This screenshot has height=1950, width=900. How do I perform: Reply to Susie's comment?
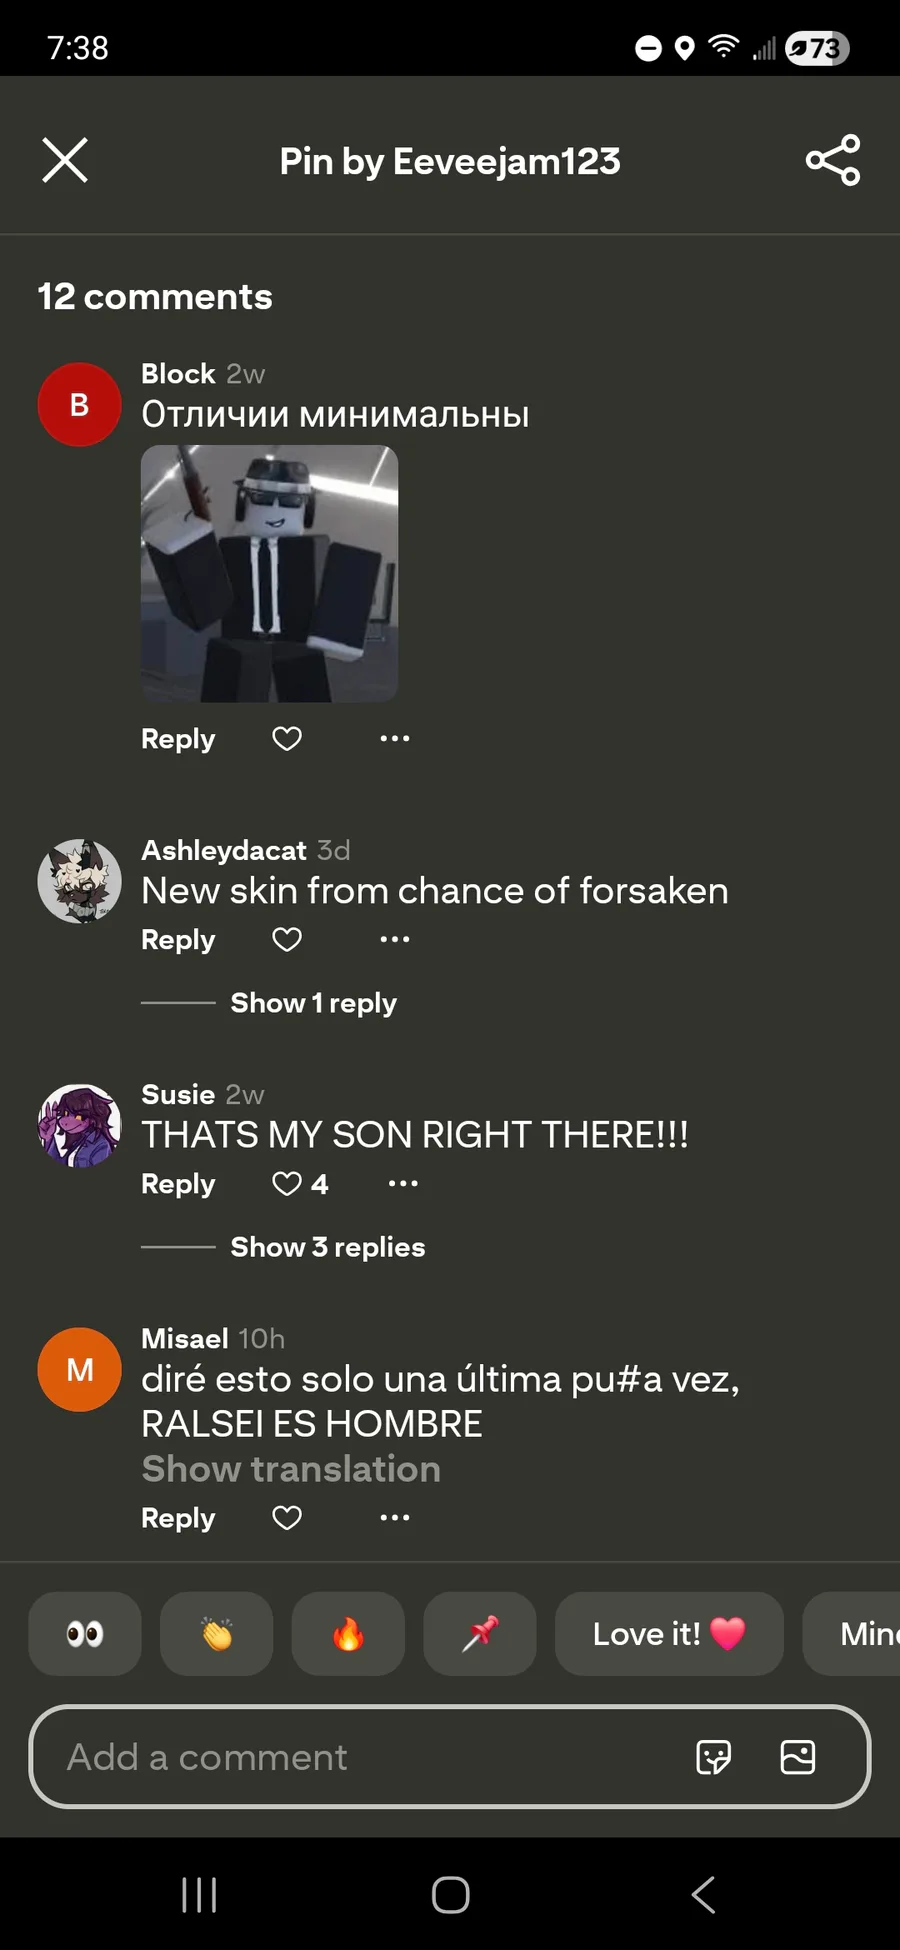[178, 1184]
